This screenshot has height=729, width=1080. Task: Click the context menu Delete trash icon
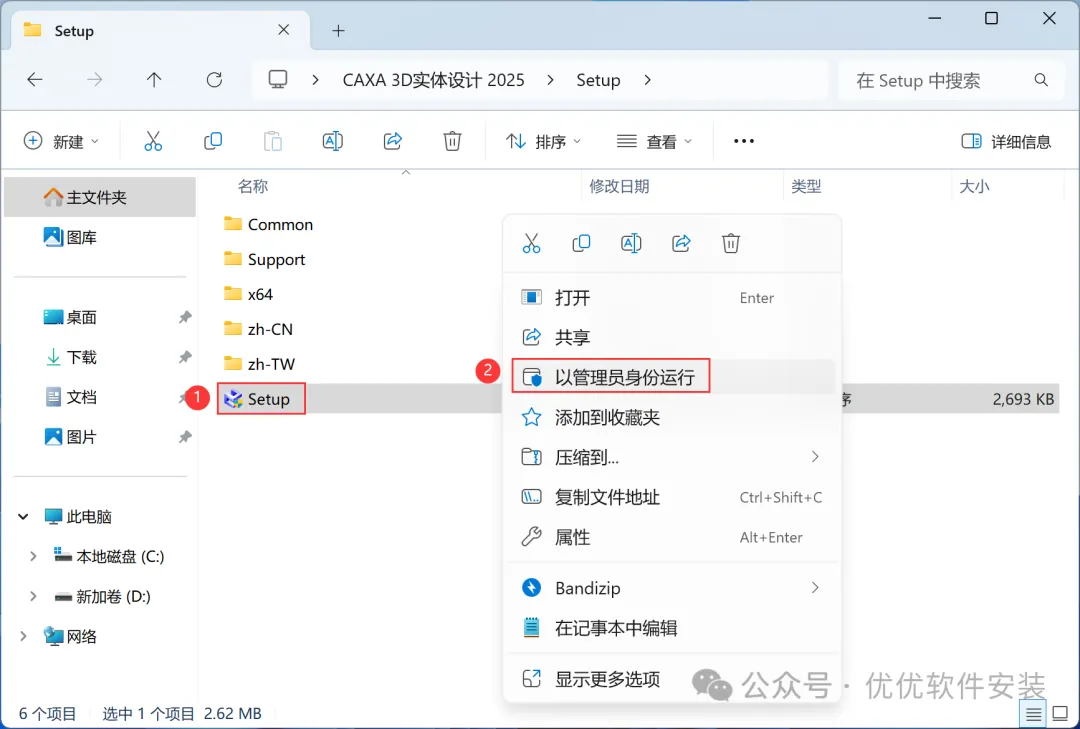[731, 243]
